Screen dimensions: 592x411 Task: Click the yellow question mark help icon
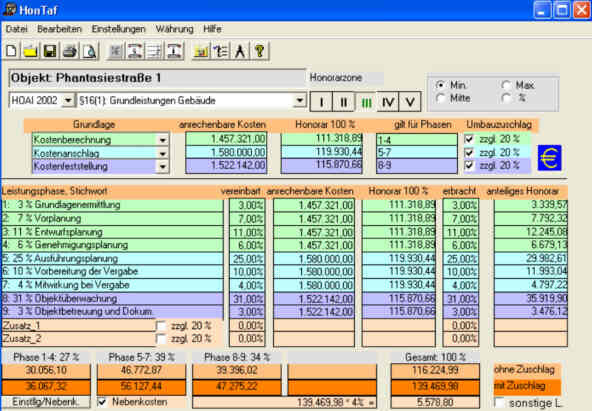coord(260,51)
